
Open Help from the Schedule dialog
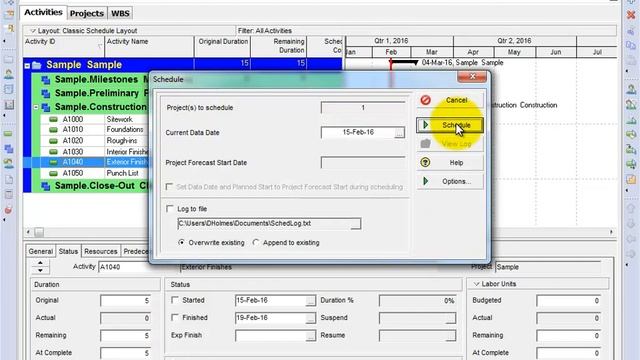[450, 162]
